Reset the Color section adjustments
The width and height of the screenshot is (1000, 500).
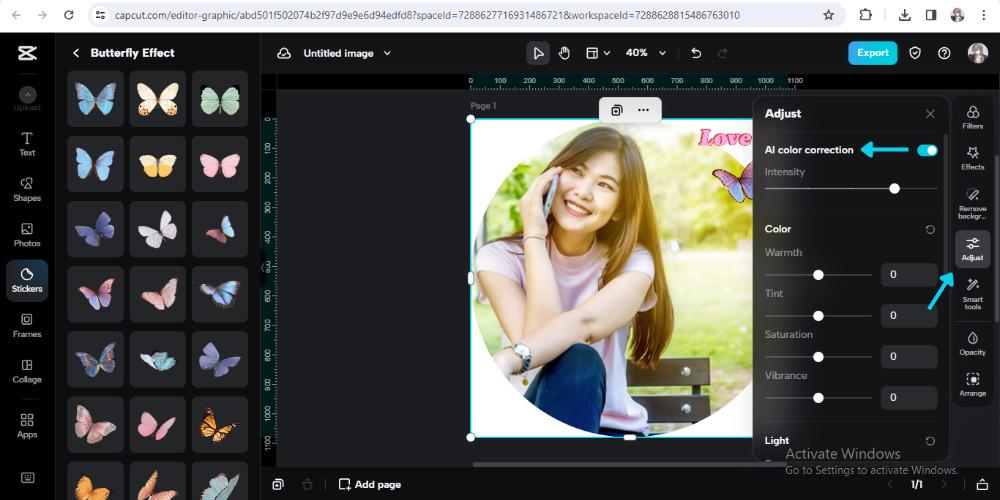[930, 230]
